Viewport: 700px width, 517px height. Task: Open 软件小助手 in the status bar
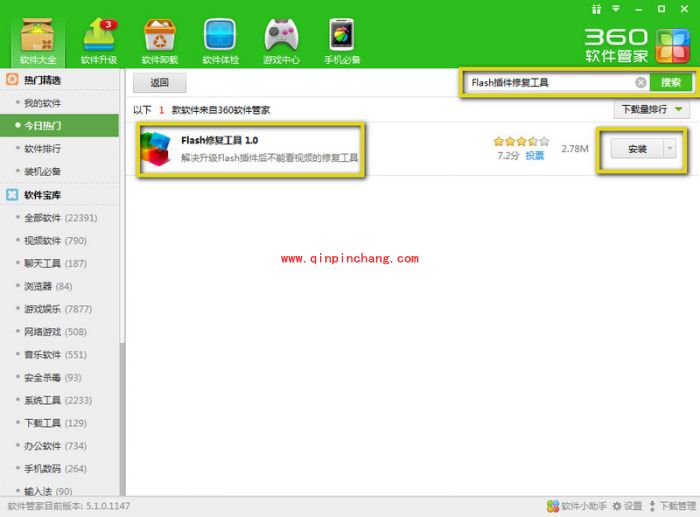(577, 506)
